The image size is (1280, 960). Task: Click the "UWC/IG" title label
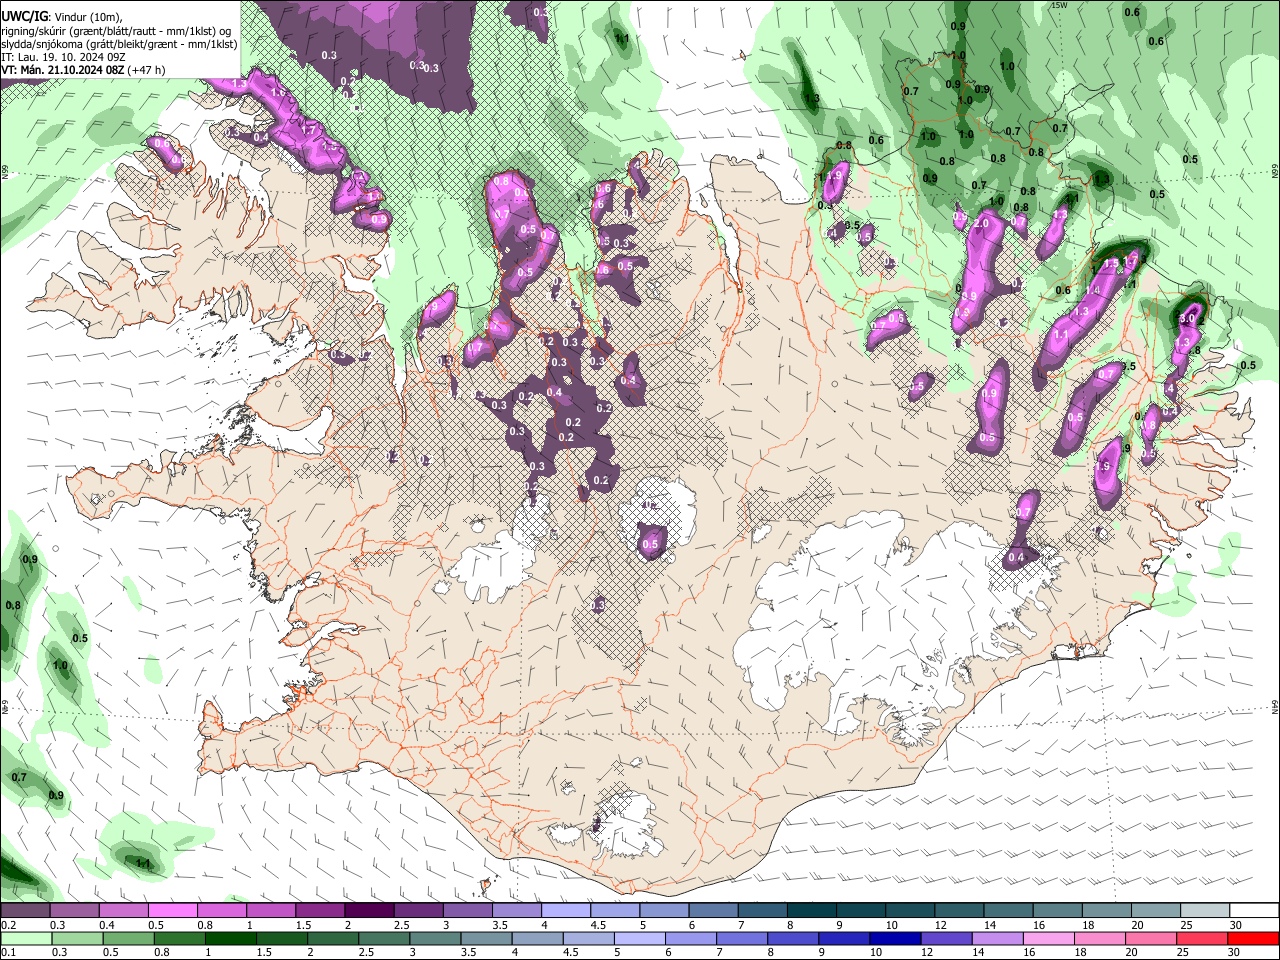24,17
